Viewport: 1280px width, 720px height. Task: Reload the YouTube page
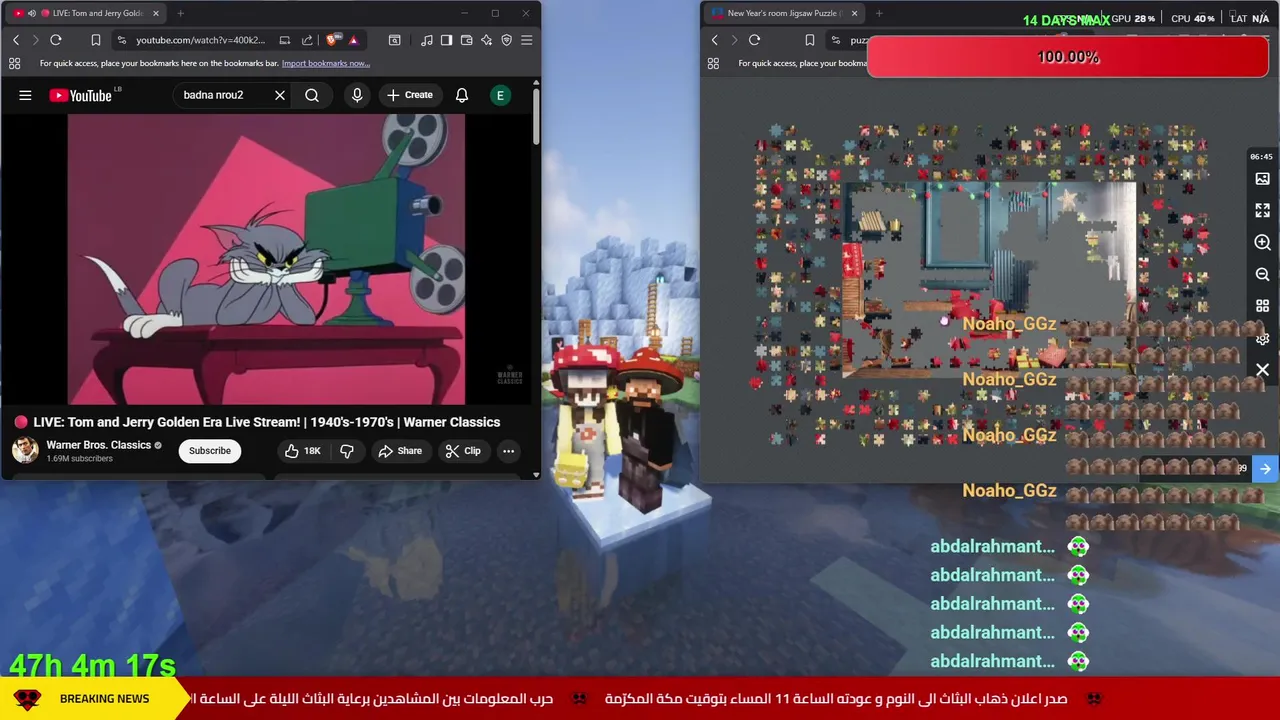tap(56, 40)
